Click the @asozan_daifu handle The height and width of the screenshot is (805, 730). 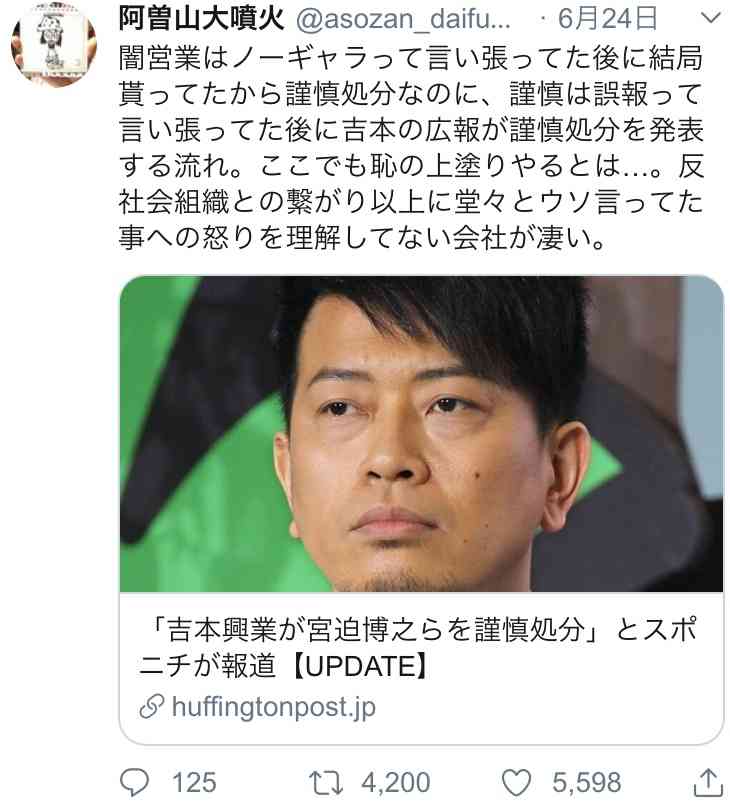tap(403, 20)
